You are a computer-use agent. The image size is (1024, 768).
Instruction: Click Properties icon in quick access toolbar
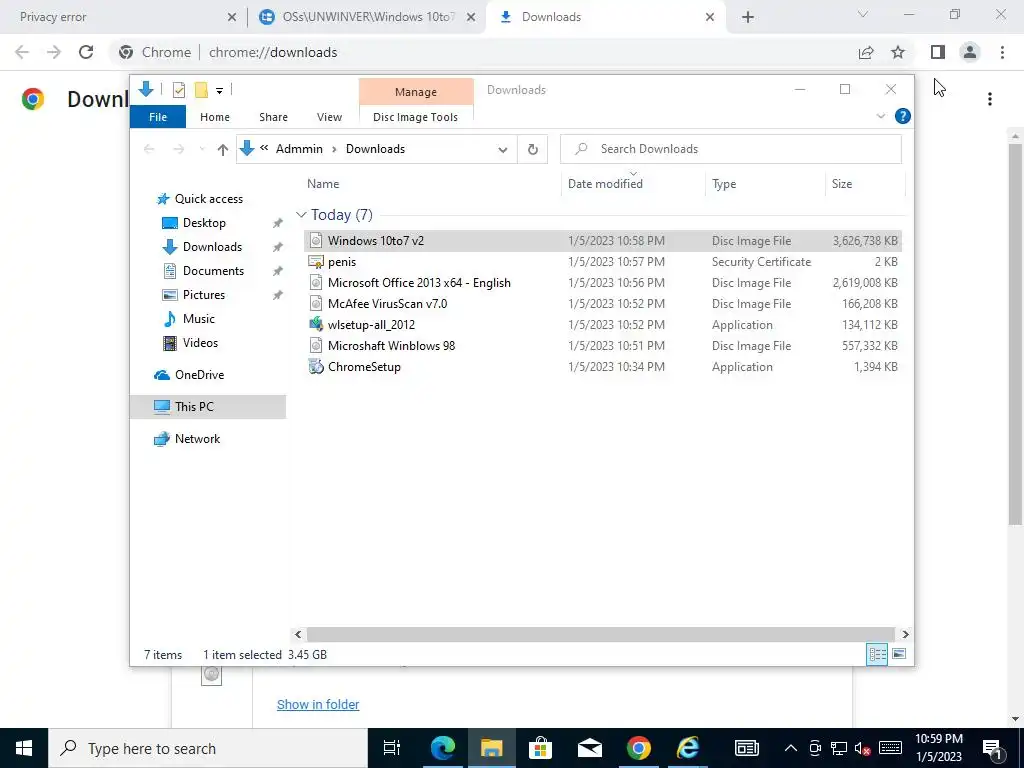179,90
